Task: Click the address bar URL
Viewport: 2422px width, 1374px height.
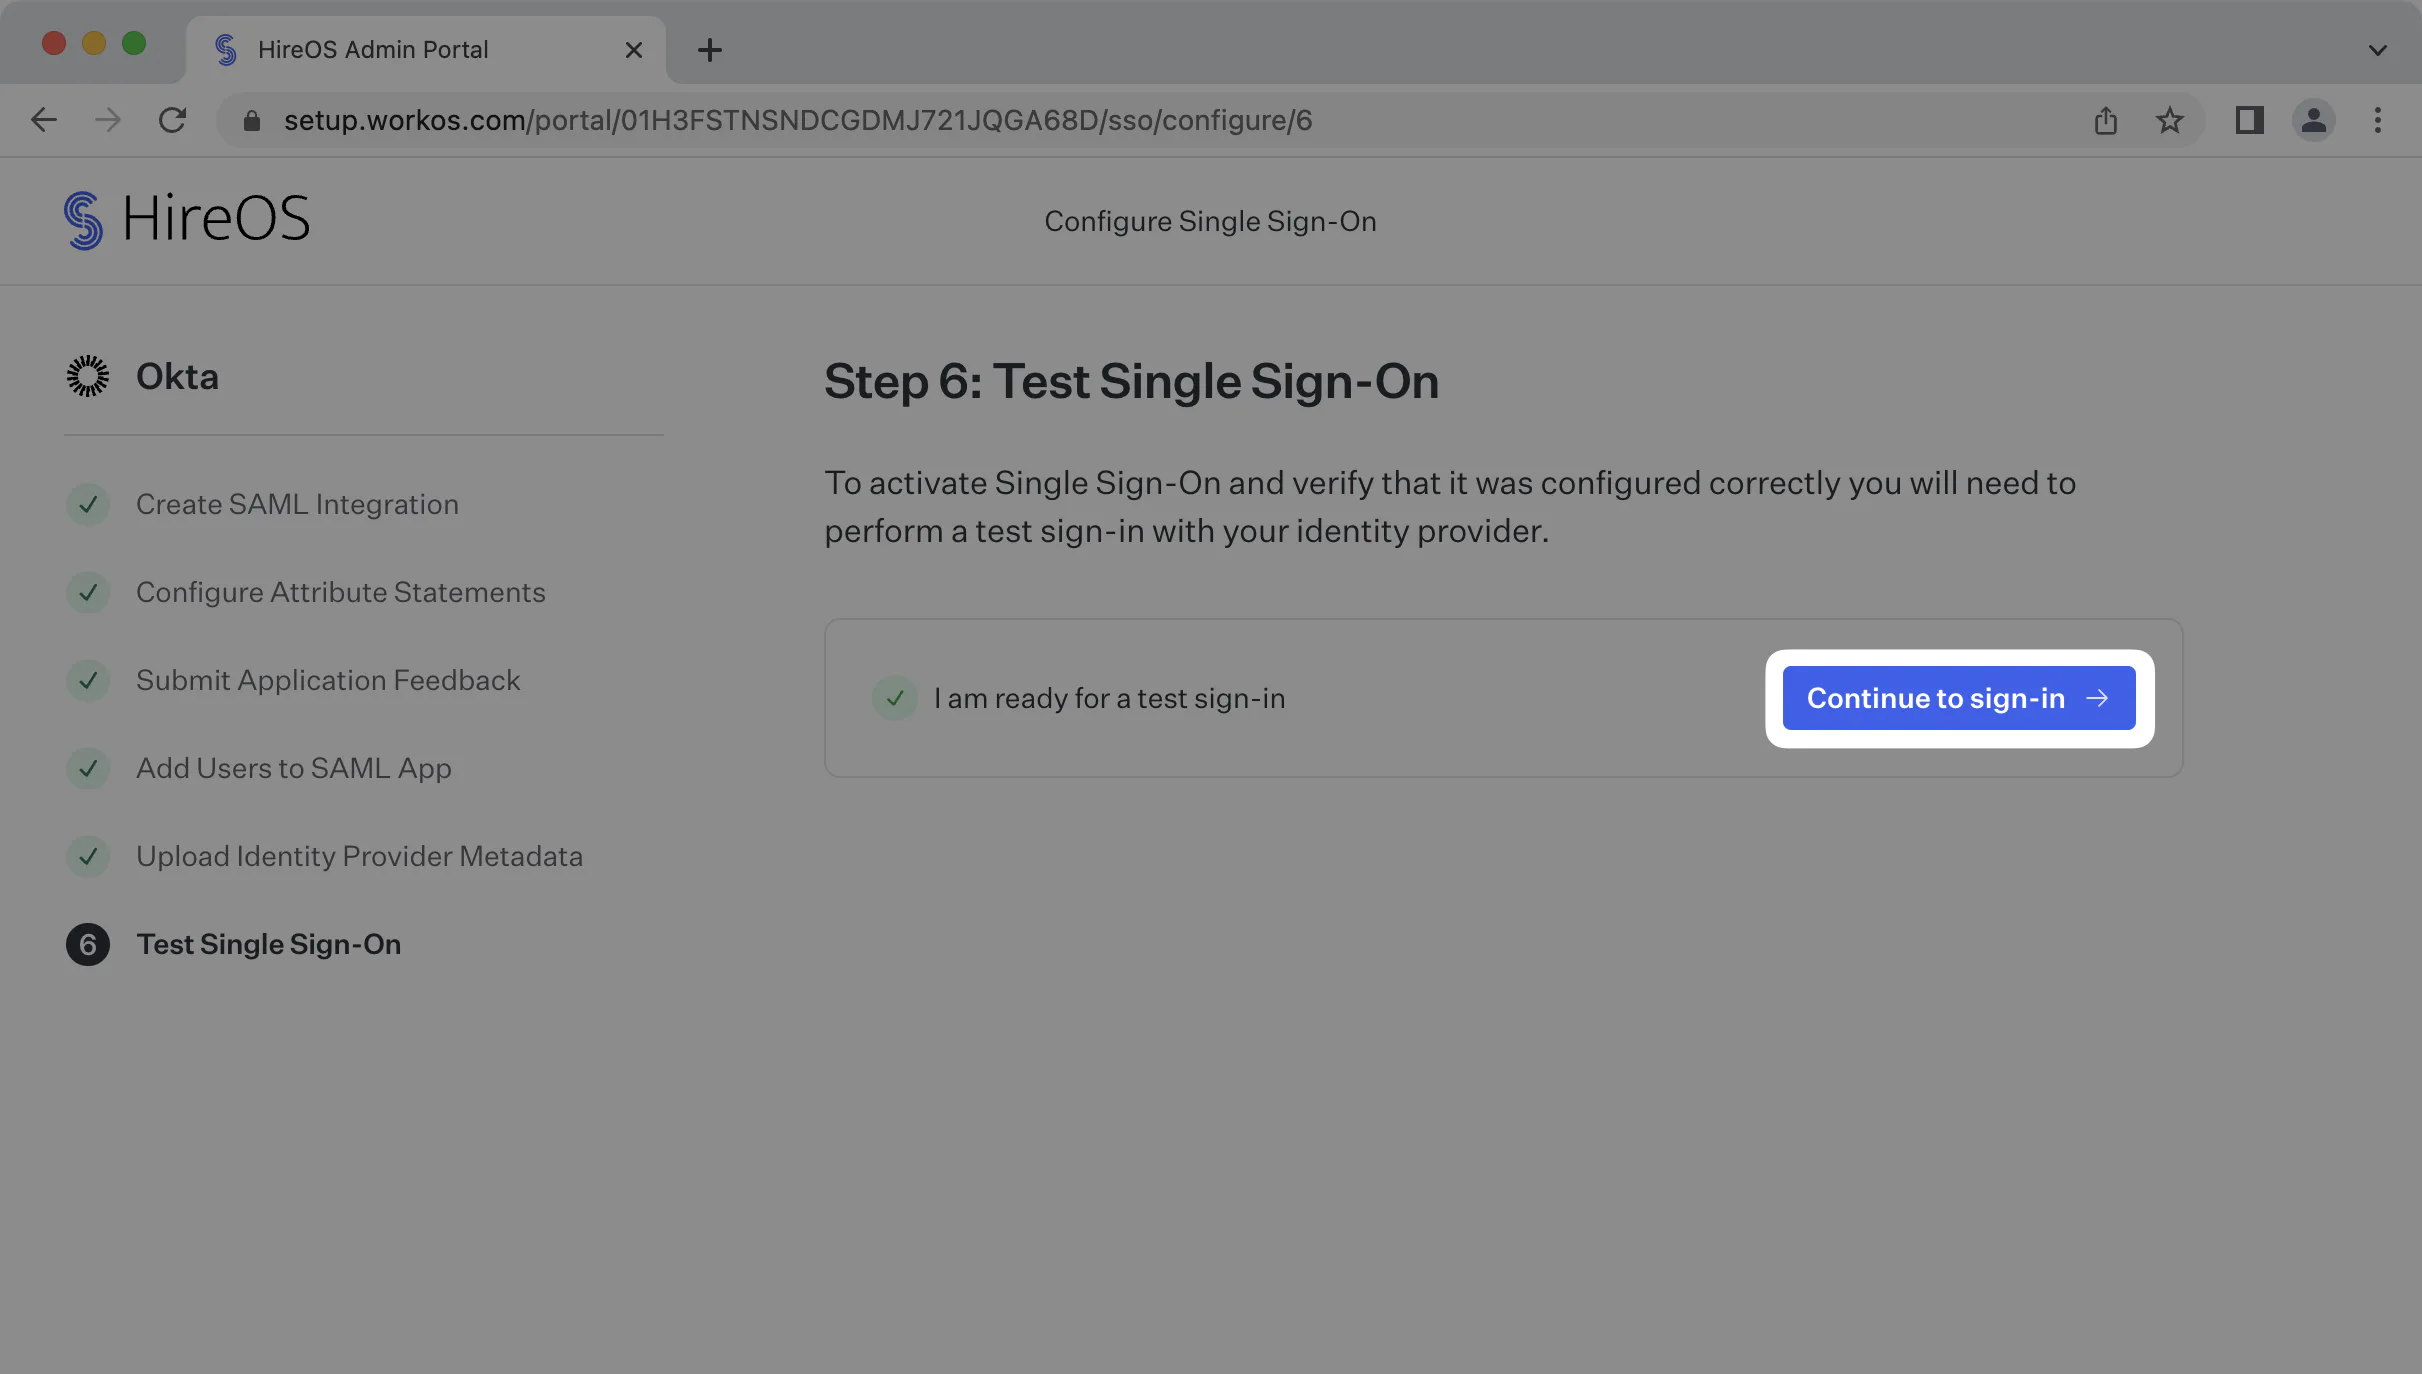Action: click(x=798, y=120)
